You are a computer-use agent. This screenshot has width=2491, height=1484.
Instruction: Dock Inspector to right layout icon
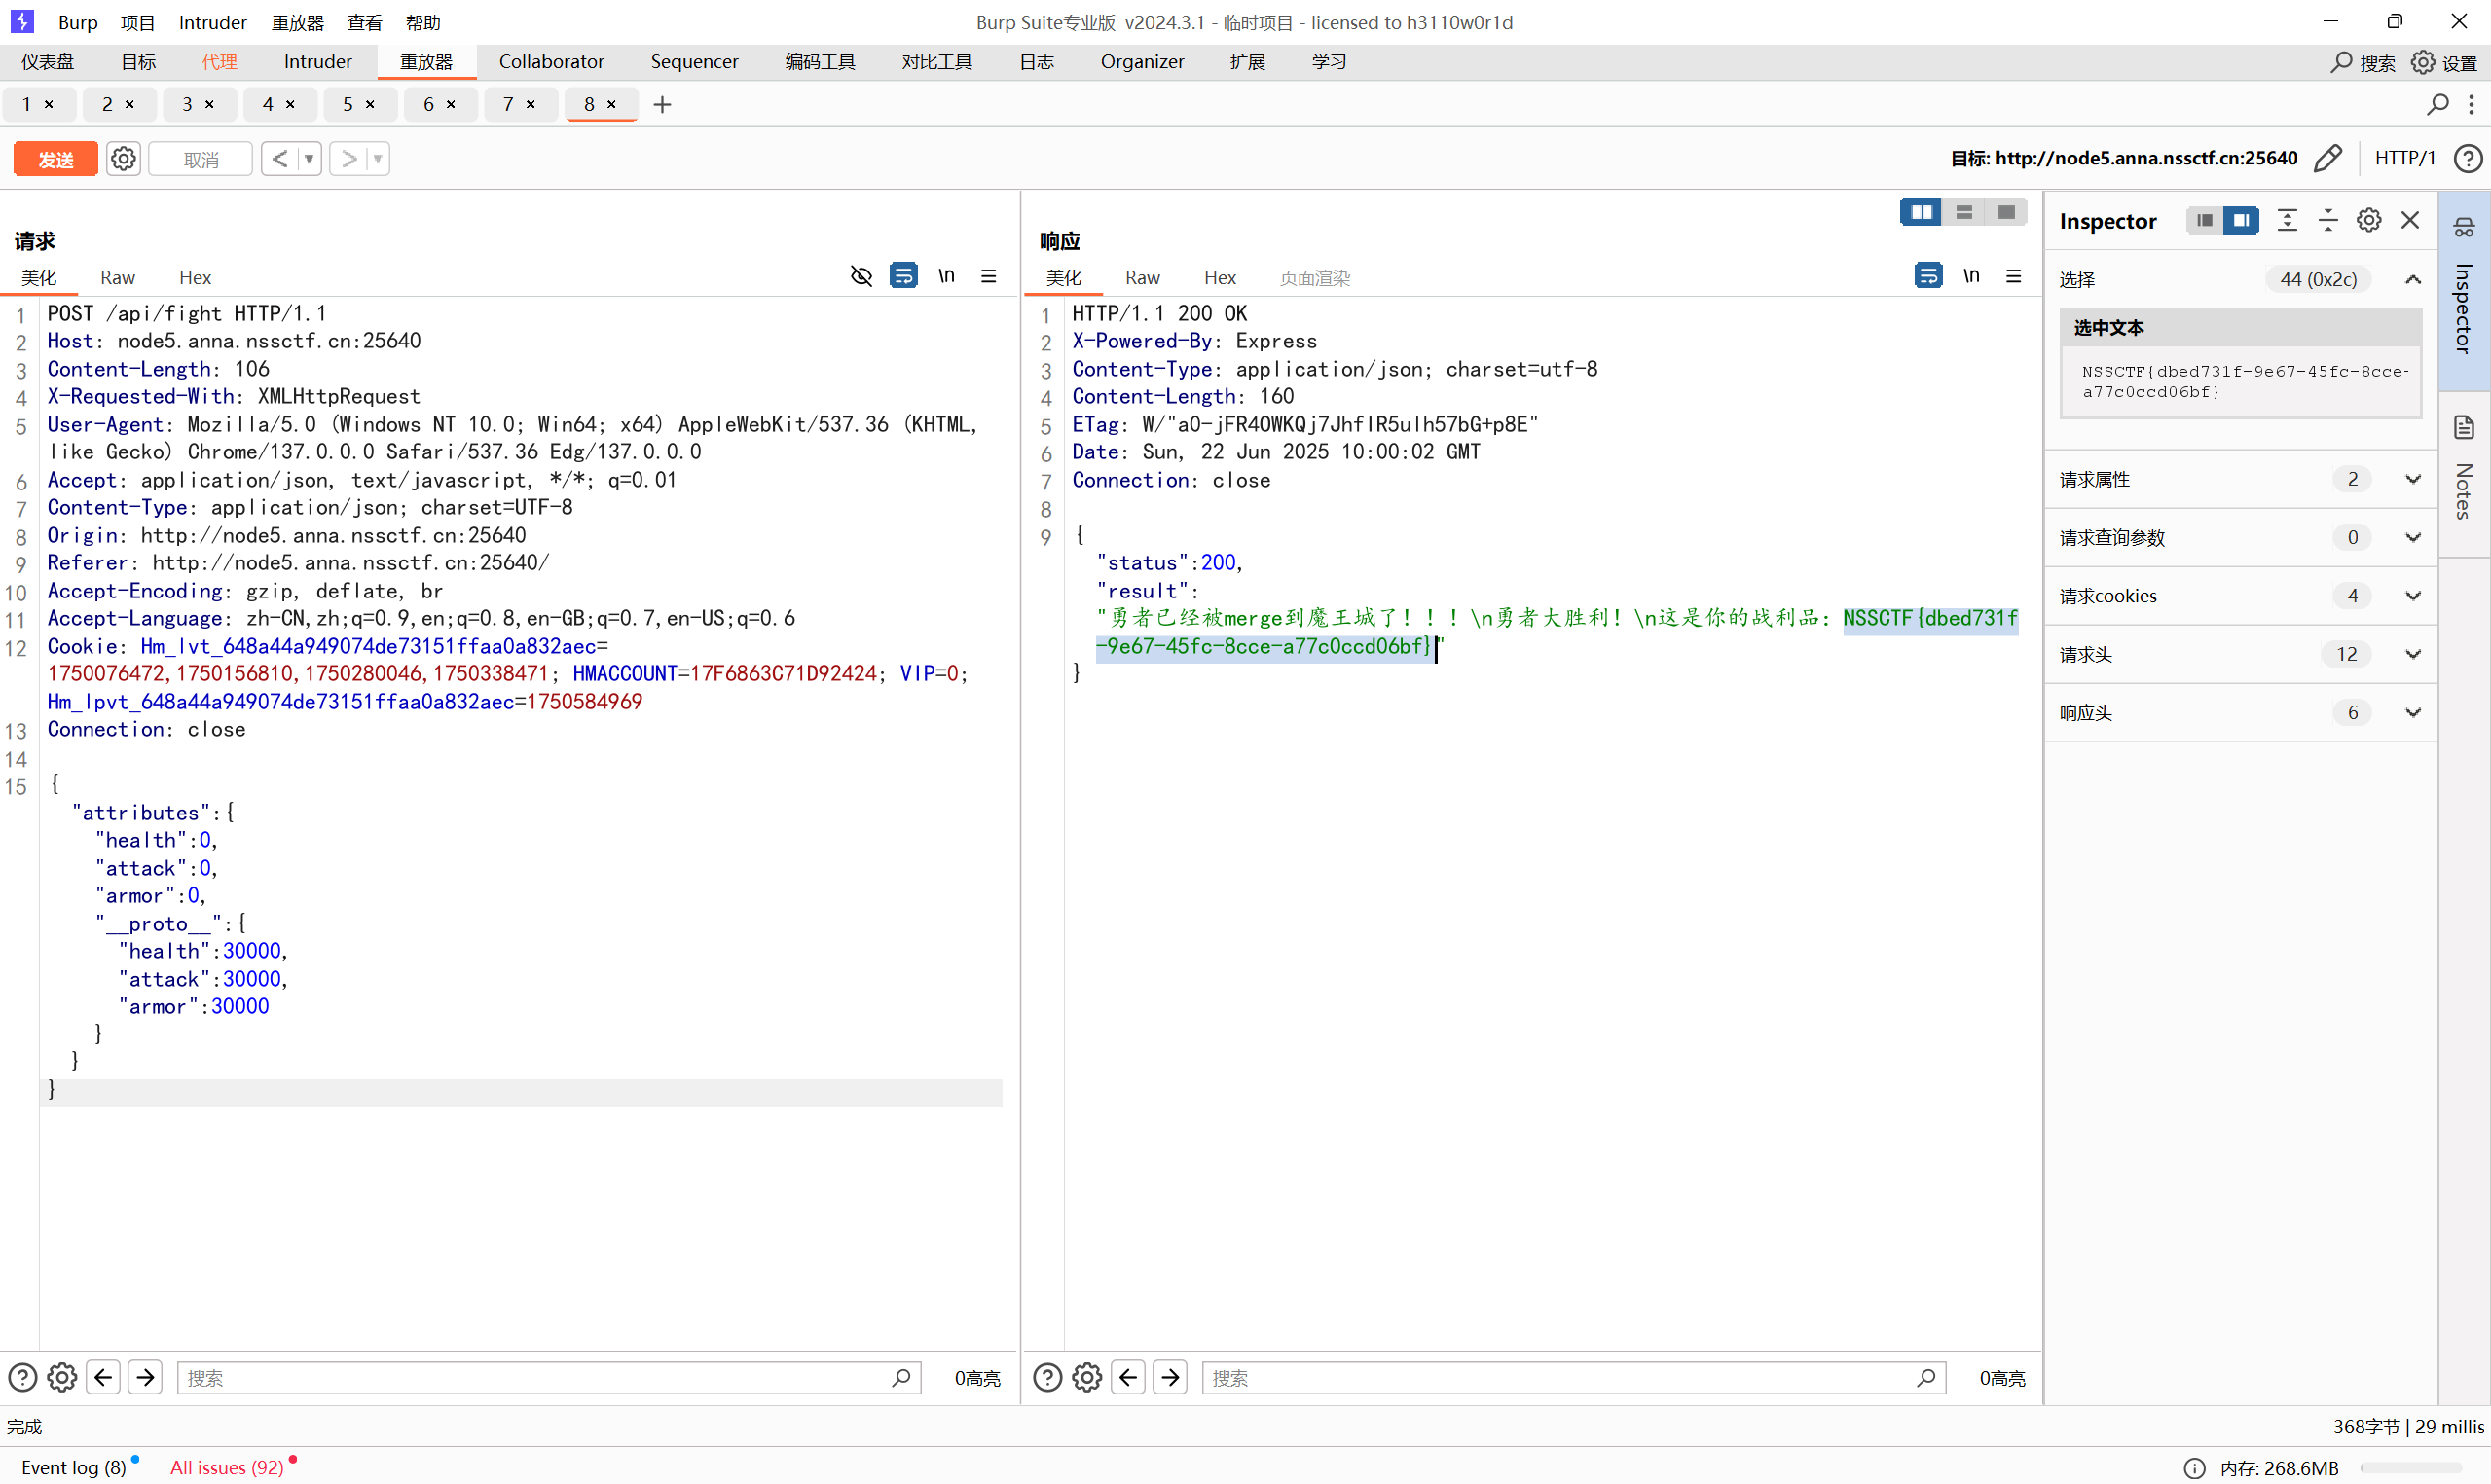click(2241, 220)
